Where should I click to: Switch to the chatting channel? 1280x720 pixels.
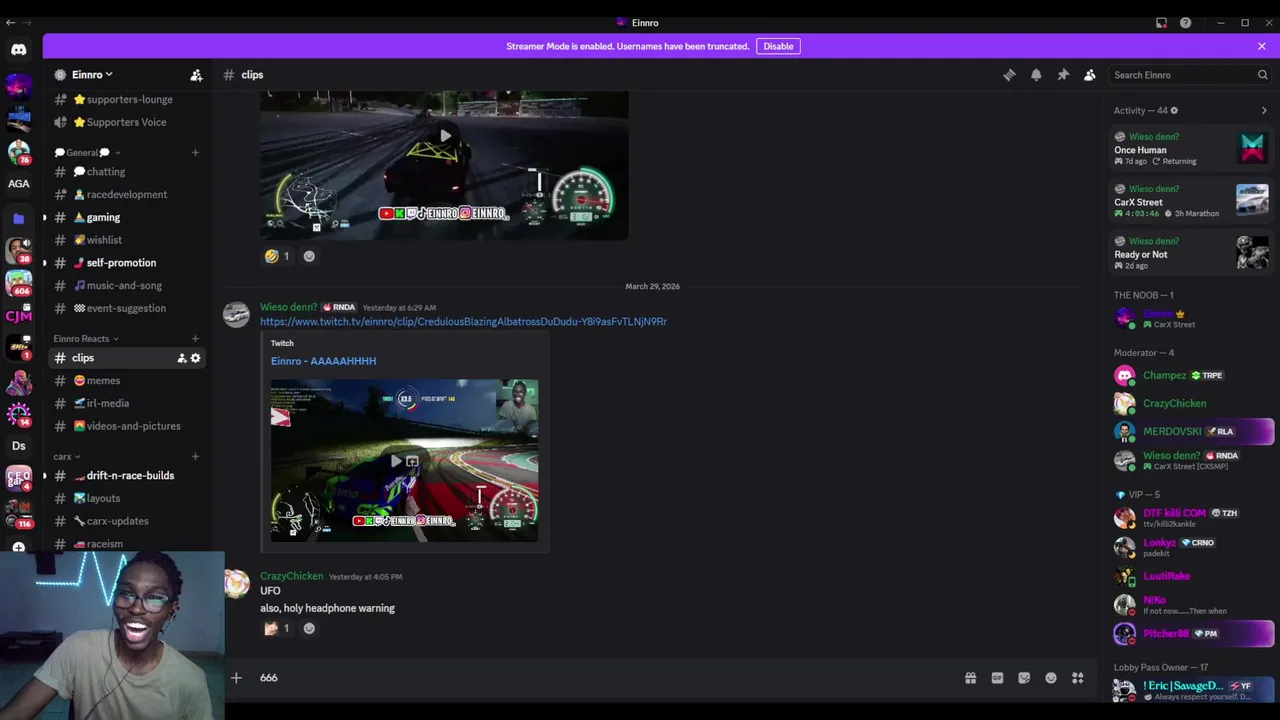[x=126, y=172]
